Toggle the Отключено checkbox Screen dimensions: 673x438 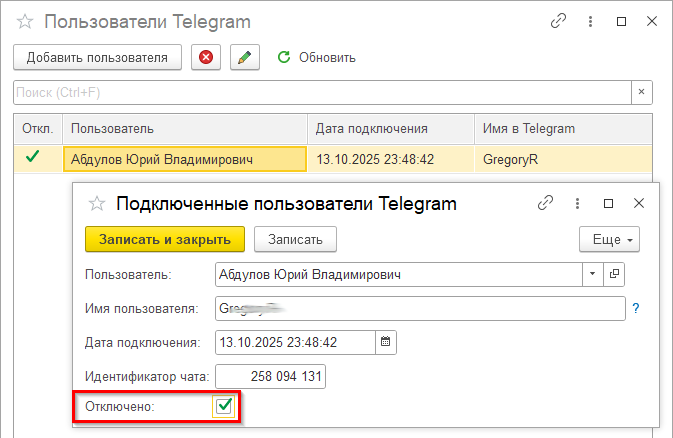224,406
